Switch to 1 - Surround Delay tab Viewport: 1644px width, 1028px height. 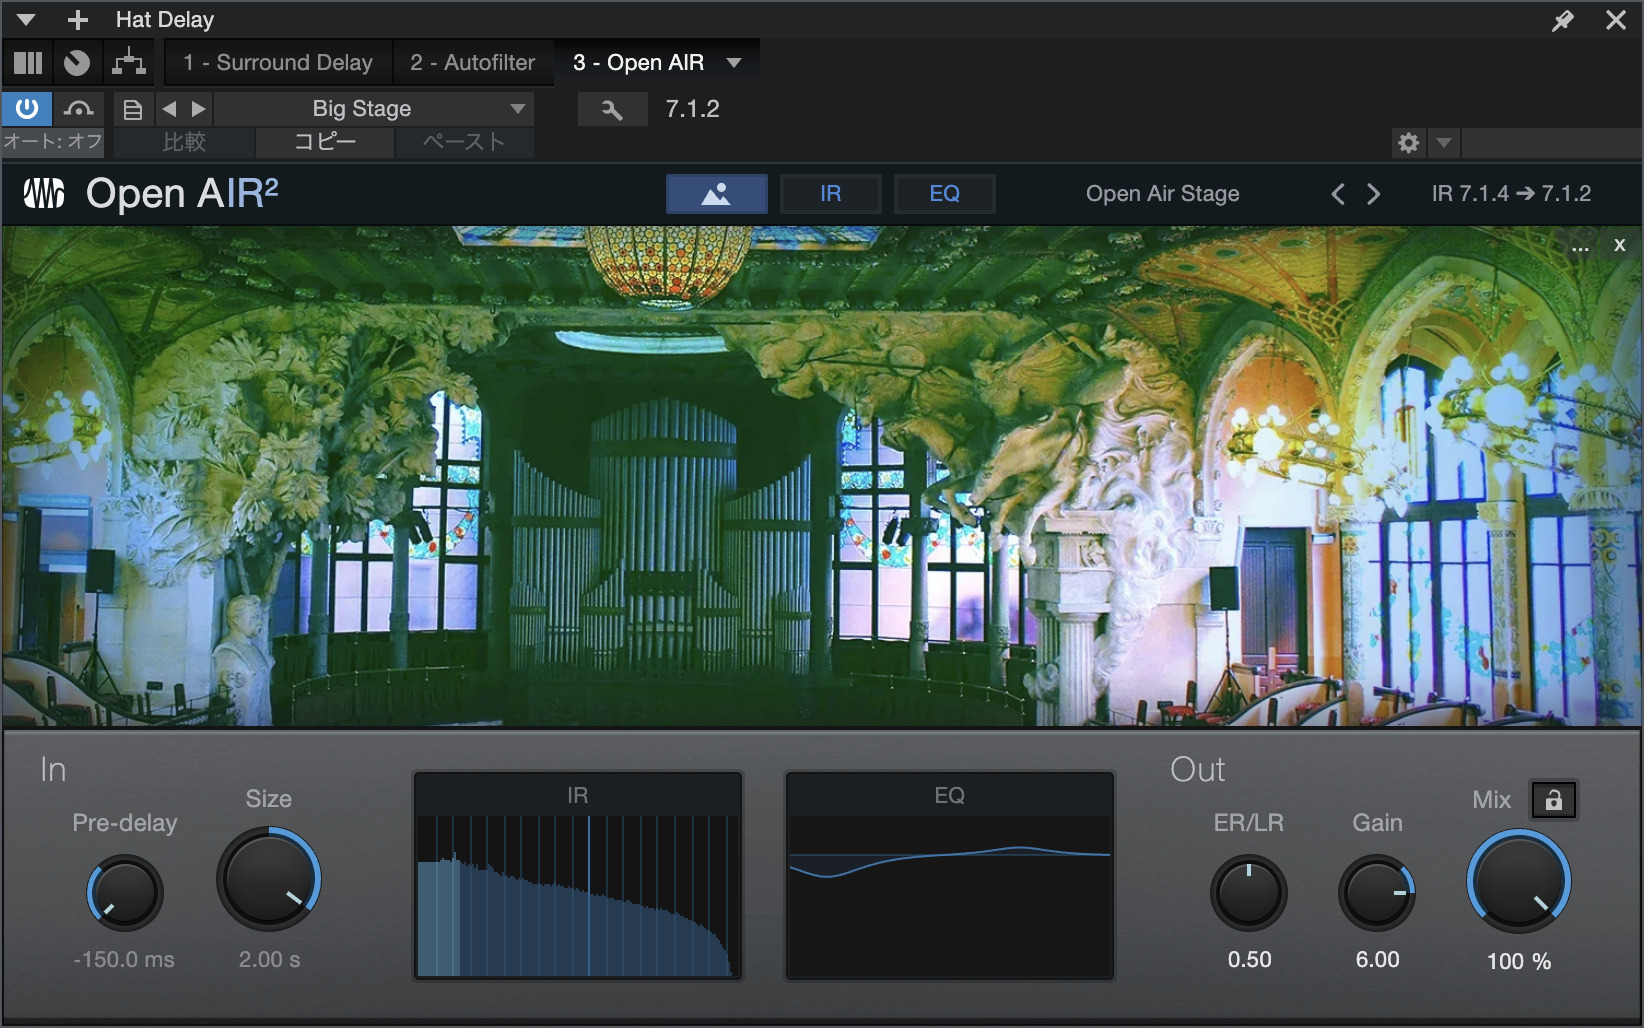click(278, 62)
